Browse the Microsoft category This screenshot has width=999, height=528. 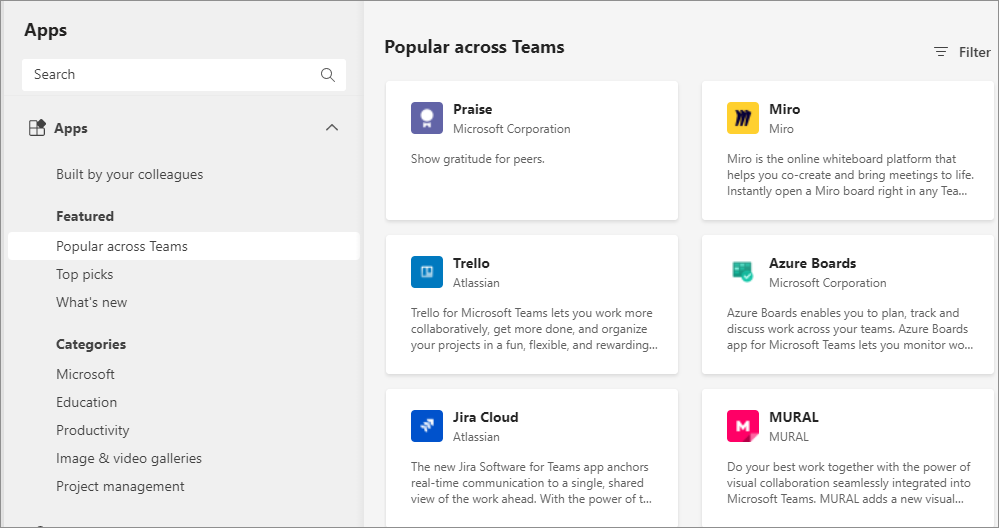click(85, 374)
